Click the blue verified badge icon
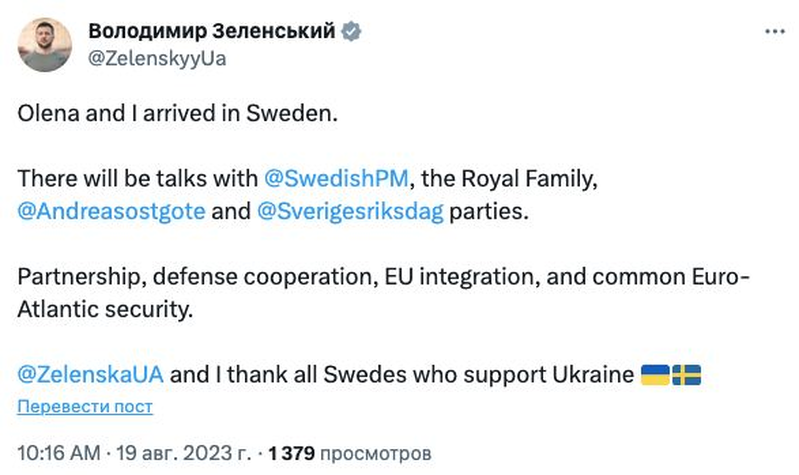799x475 pixels. pyautogui.click(x=352, y=32)
